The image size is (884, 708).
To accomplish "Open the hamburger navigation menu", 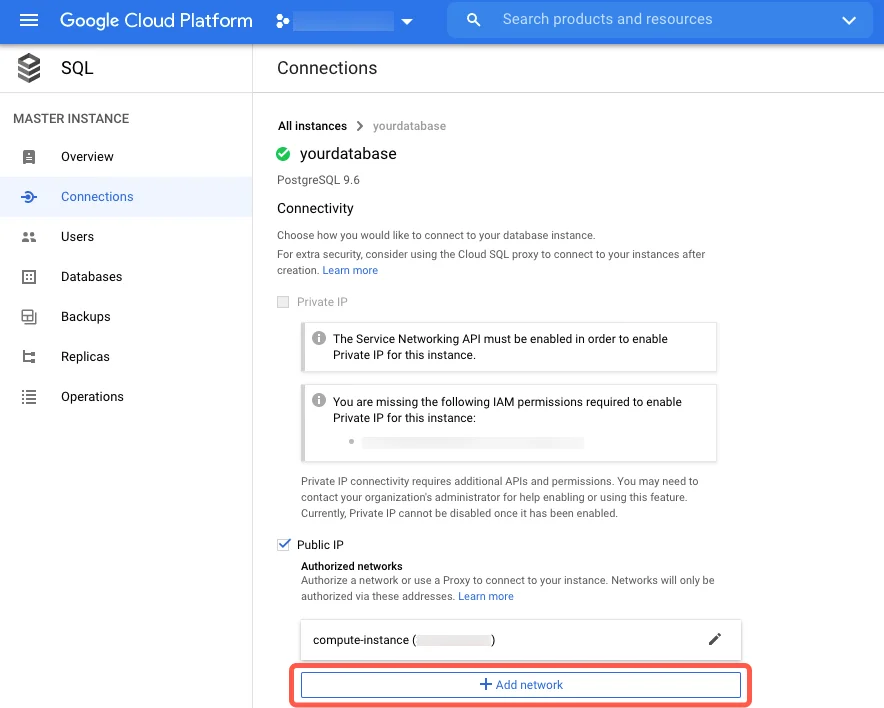I will coord(28,20).
